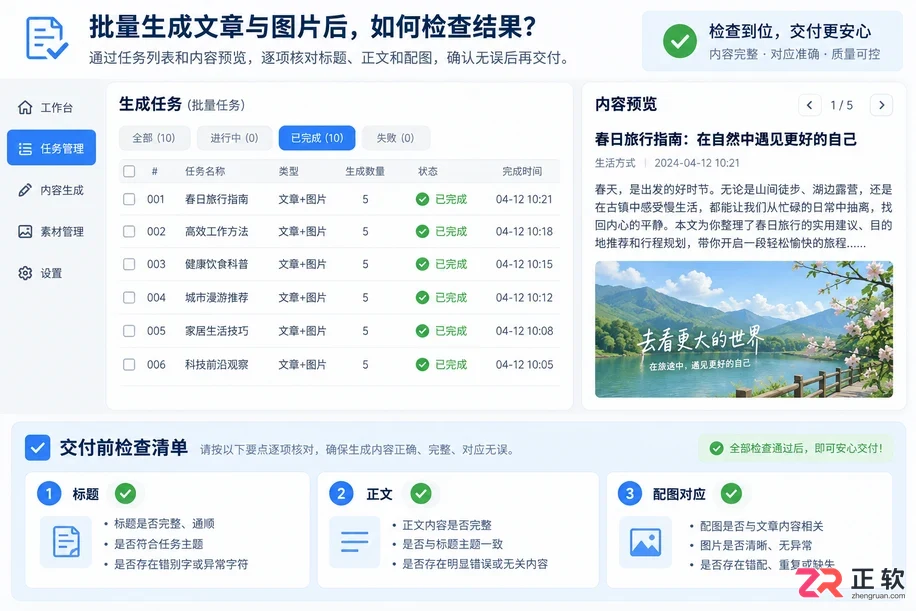This screenshot has height=611, width=916.
Task: Click the 完成时间 column header
Action: [x=522, y=171]
